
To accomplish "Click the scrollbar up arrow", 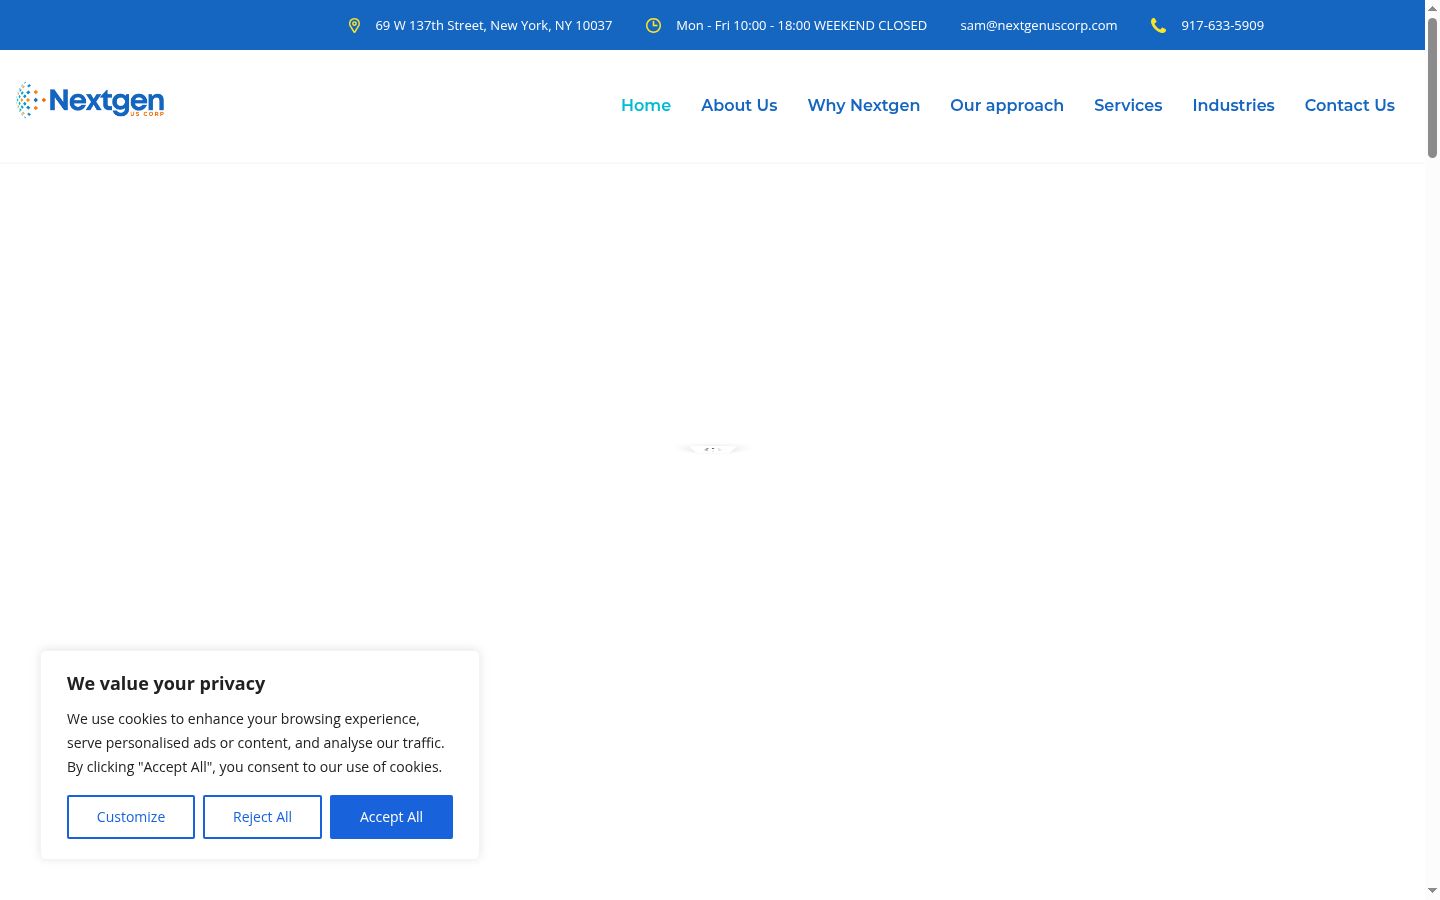I will point(1432,8).
